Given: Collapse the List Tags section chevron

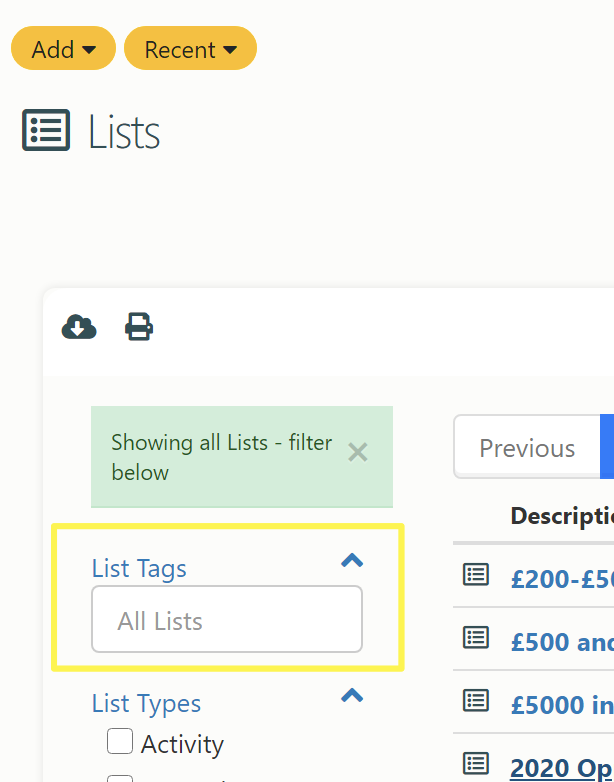Looking at the screenshot, I should (352, 561).
